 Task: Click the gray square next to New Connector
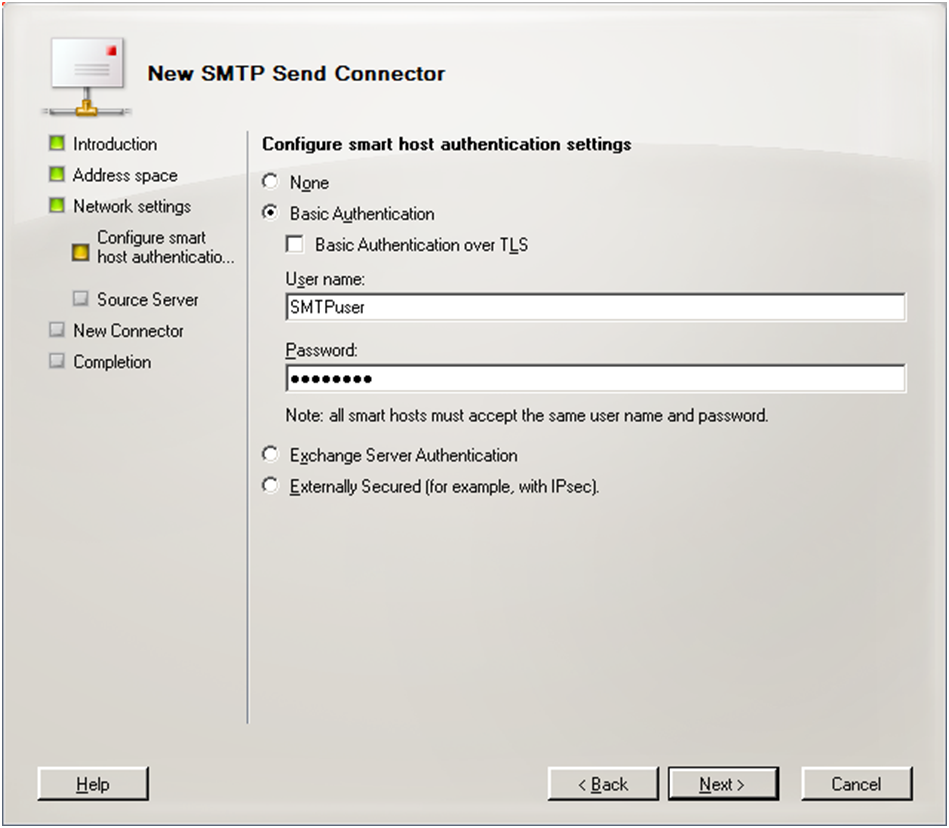coord(57,330)
